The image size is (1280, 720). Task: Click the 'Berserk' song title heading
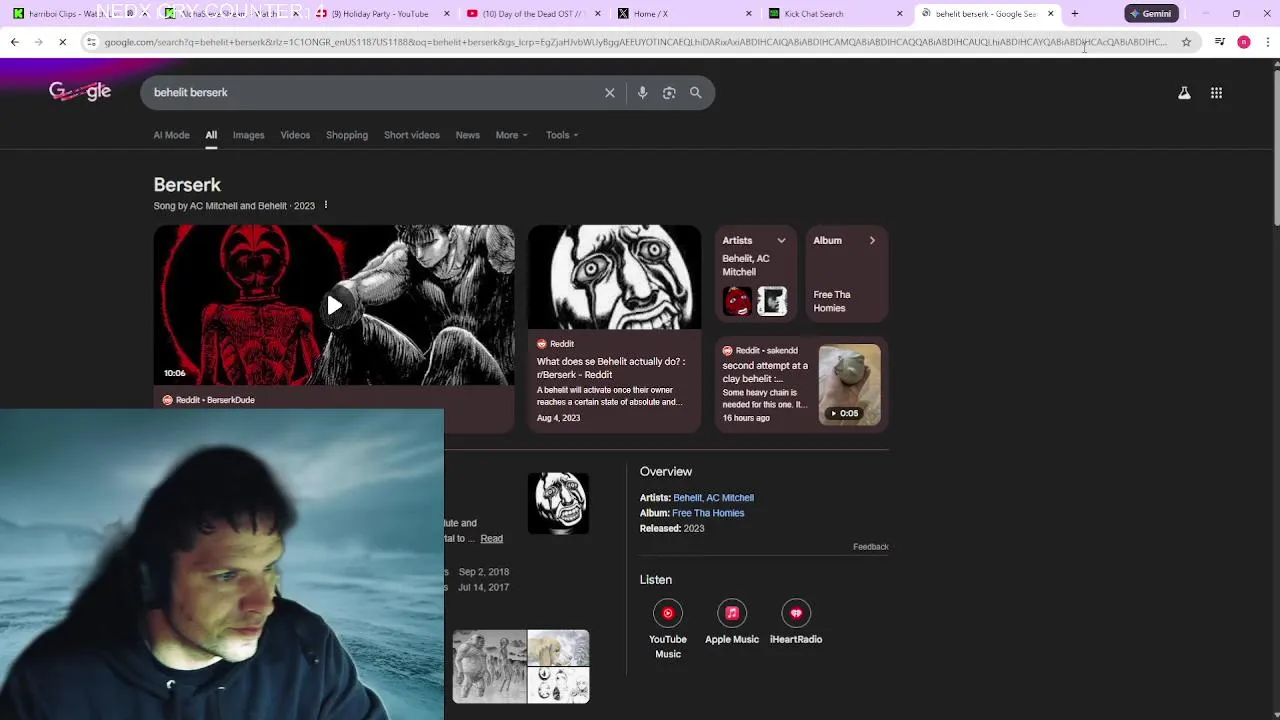pos(187,185)
